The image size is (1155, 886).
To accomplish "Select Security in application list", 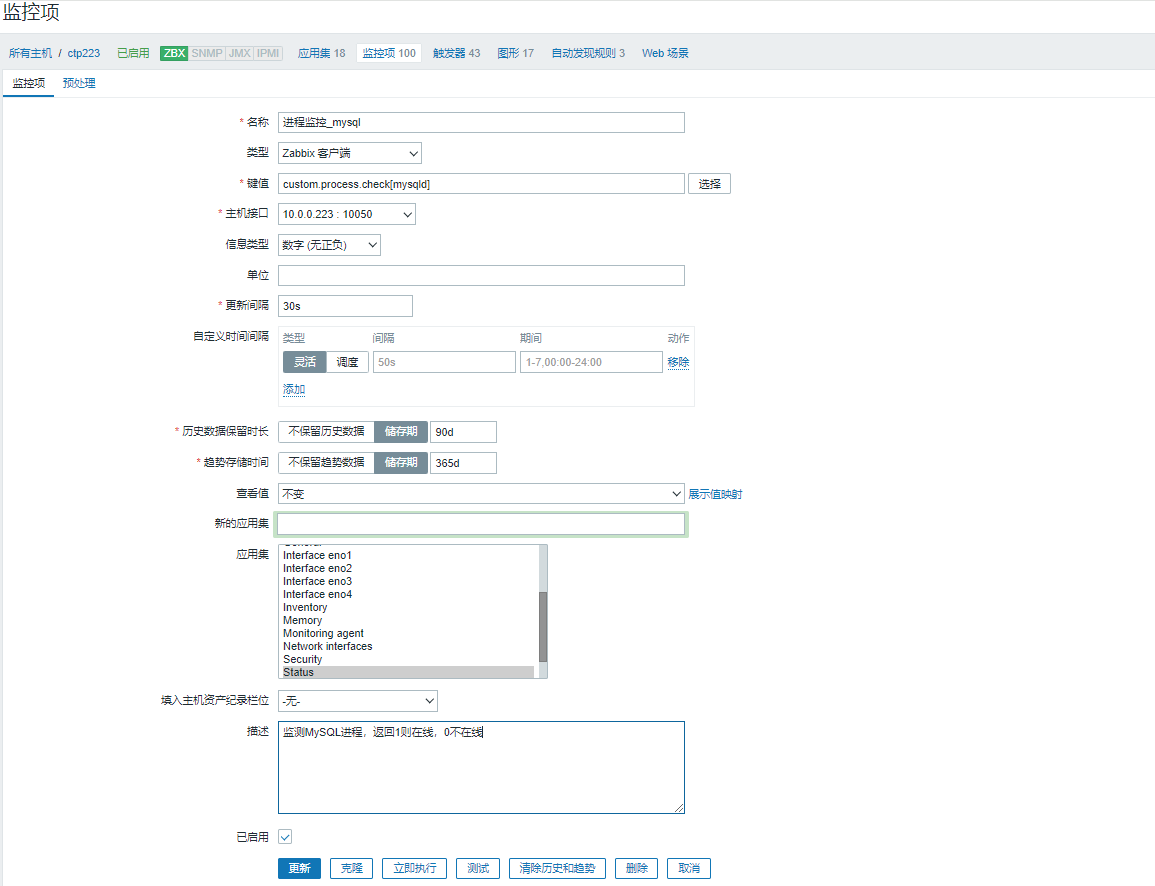I will point(408,659).
